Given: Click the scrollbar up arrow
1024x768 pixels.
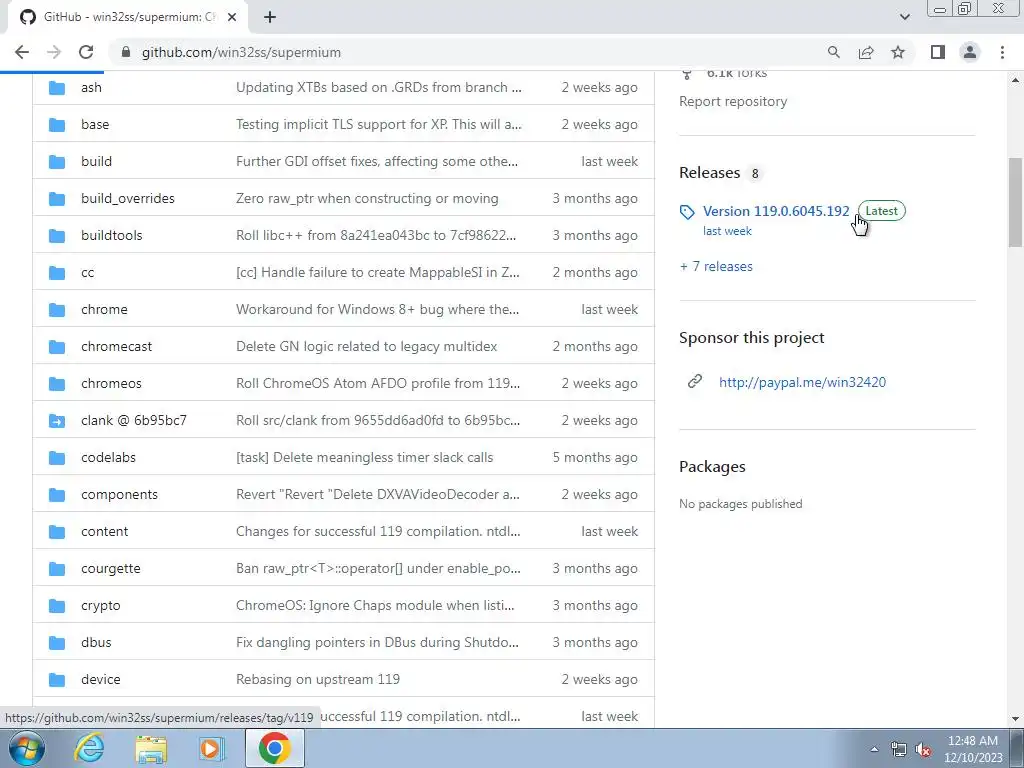Looking at the screenshot, I should [1015, 80].
